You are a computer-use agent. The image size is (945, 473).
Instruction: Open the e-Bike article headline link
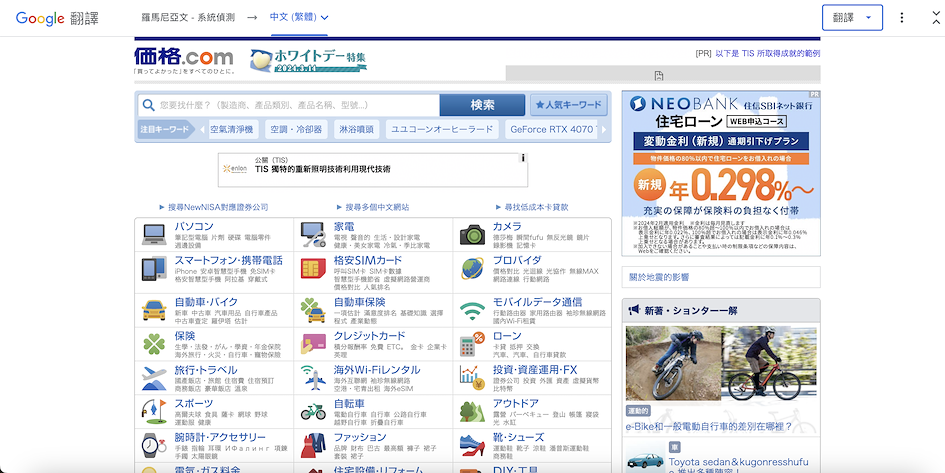tap(709, 427)
